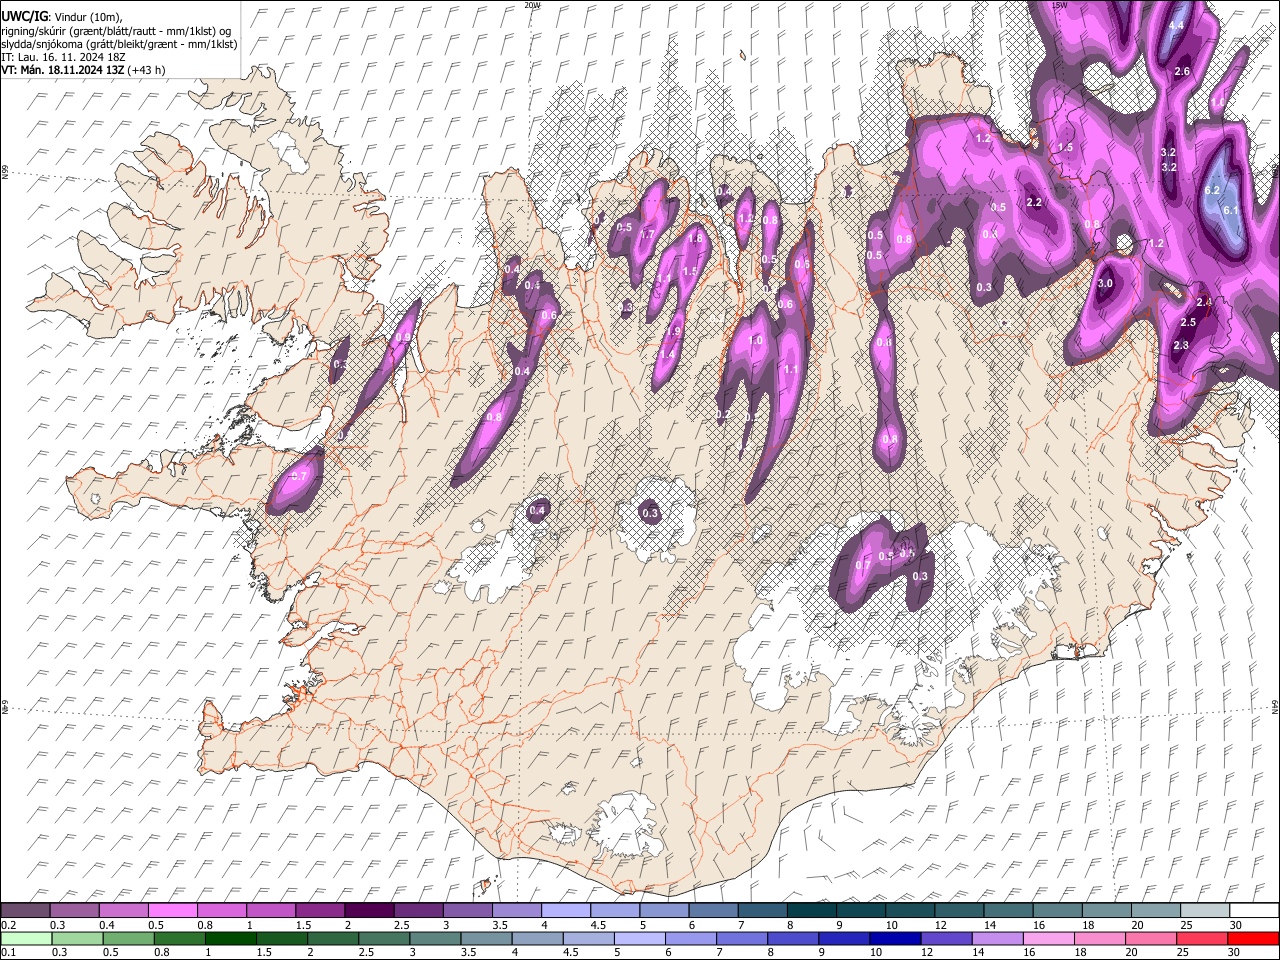
Task: Click the 3.0 precipitation value on the map
Action: point(1105,284)
